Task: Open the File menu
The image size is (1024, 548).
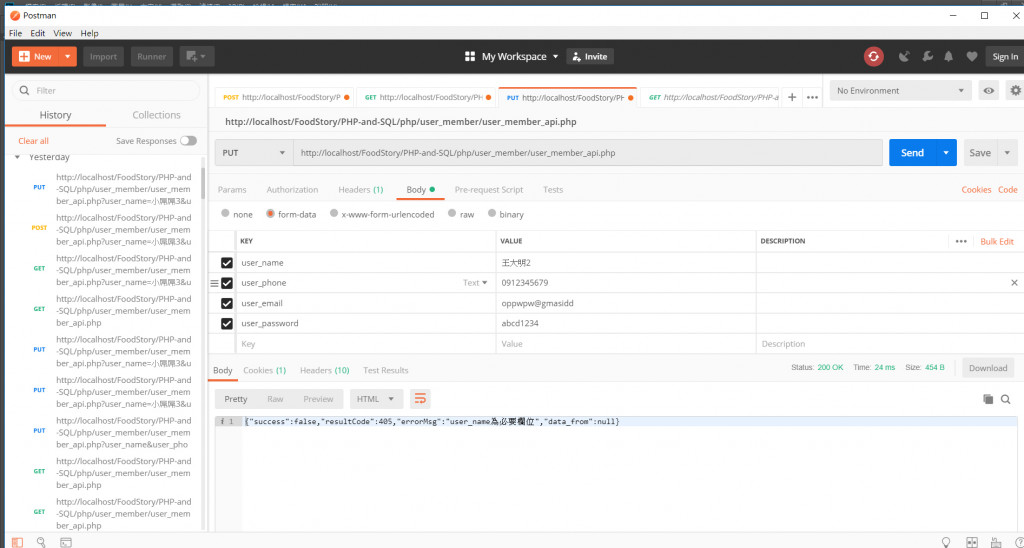Action: click(x=16, y=33)
